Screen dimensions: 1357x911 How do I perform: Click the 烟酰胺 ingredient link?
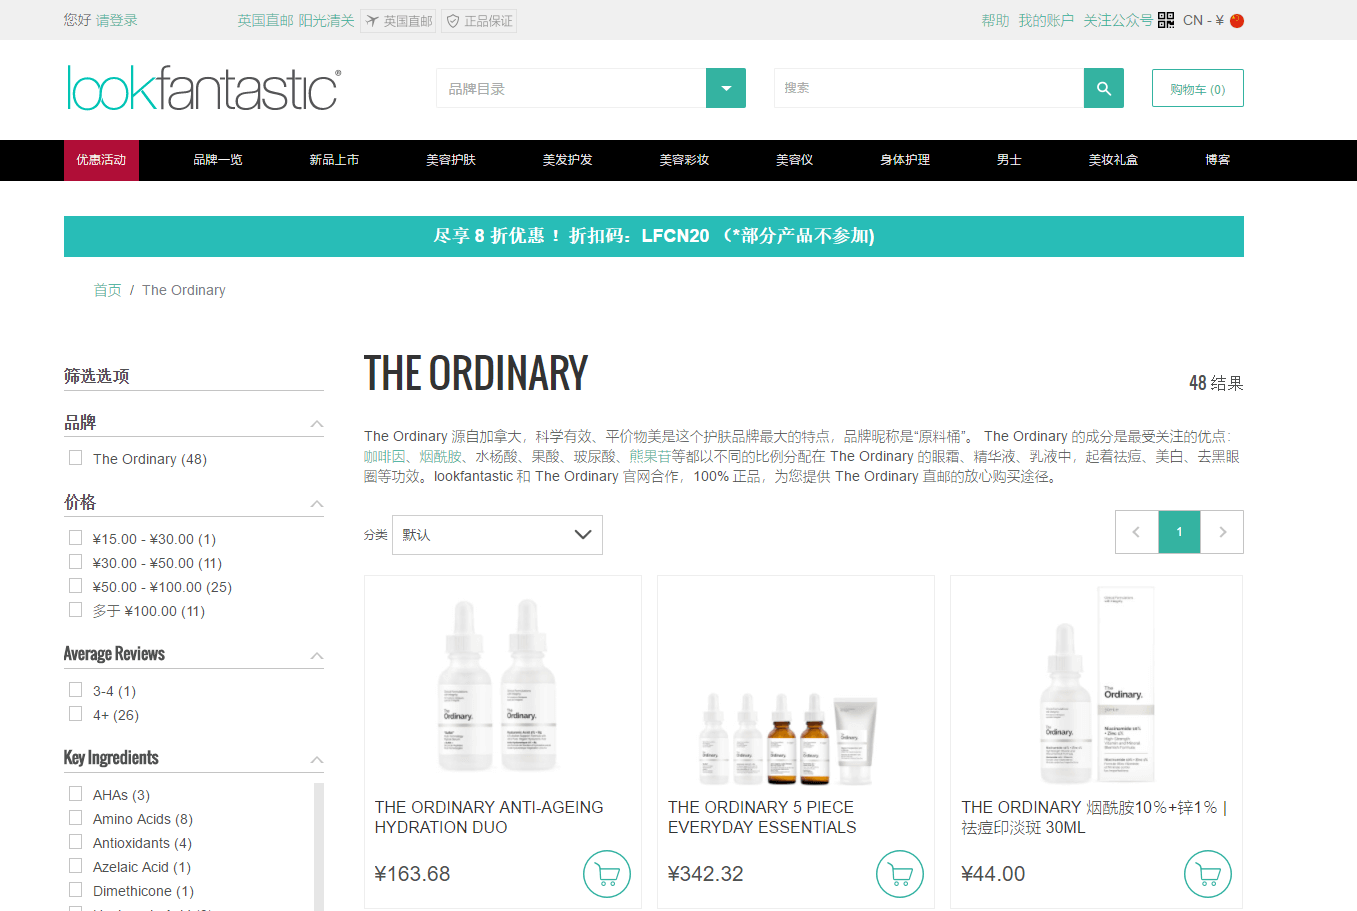441,456
